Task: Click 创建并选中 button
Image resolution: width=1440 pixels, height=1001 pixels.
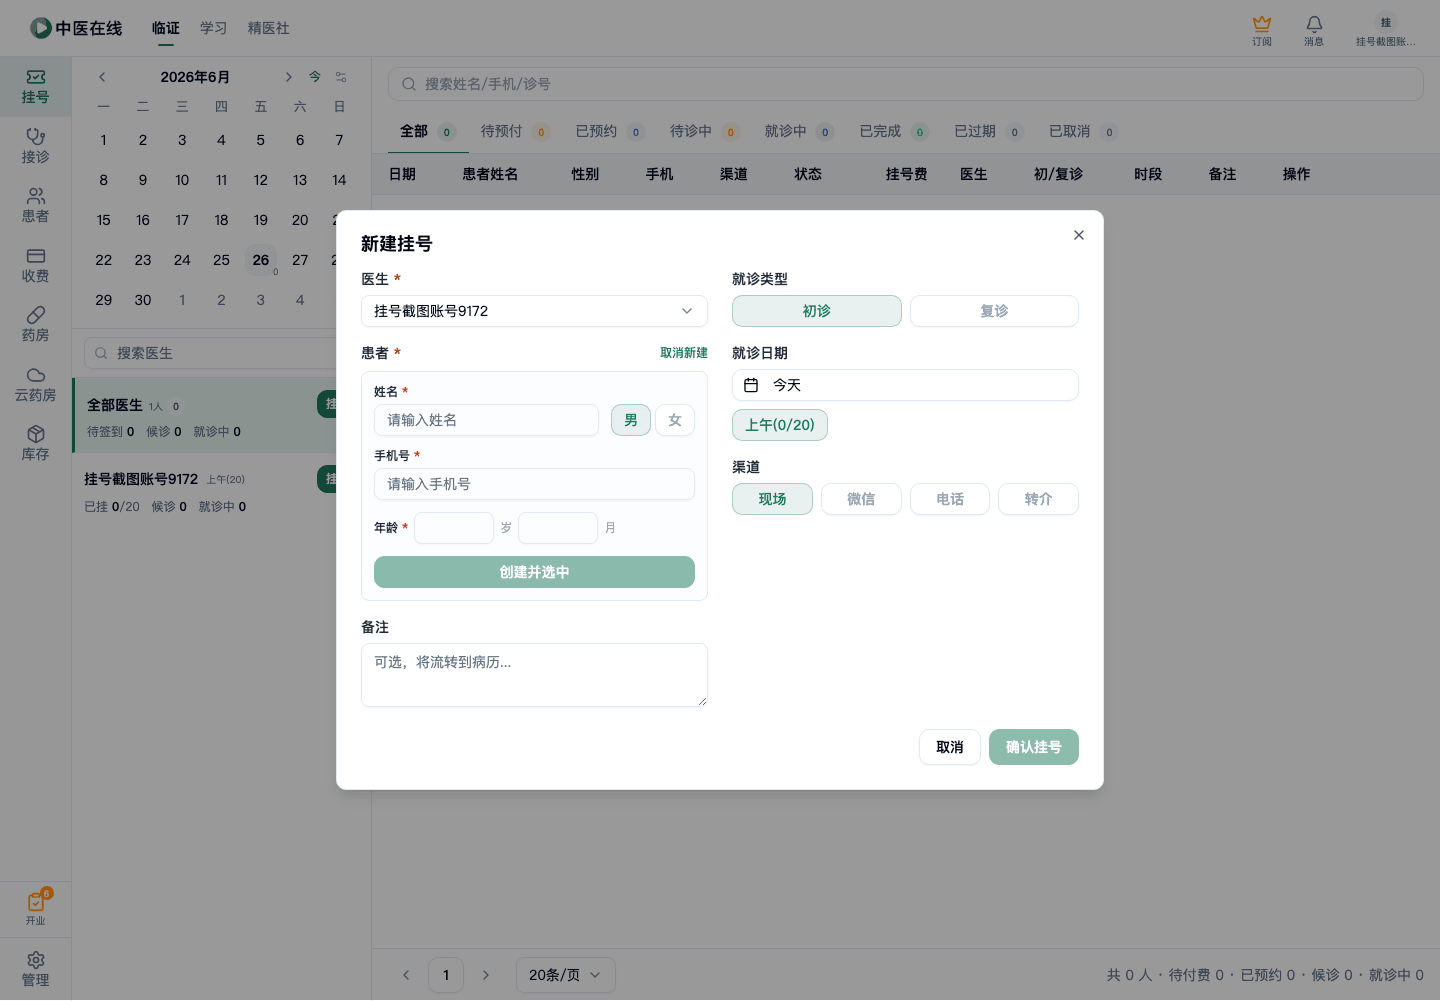Action: coord(534,572)
